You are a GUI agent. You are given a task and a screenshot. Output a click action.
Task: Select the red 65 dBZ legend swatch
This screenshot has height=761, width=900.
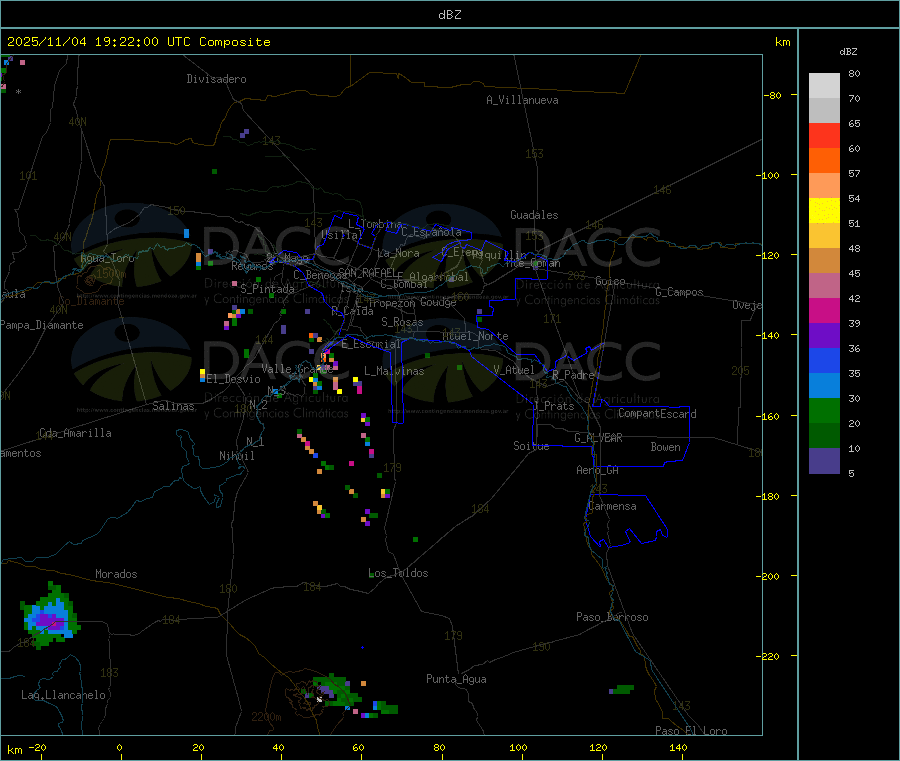coord(824,135)
